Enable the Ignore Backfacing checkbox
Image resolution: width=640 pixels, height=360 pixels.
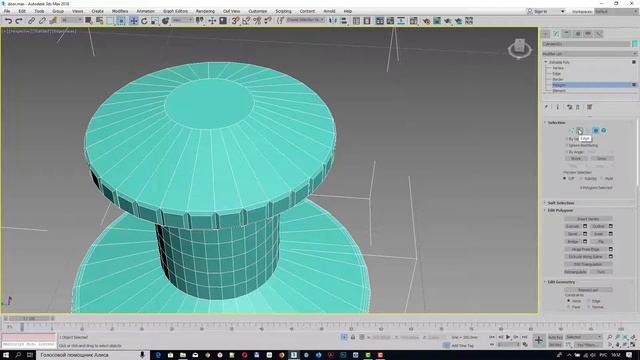pyautogui.click(x=567, y=145)
